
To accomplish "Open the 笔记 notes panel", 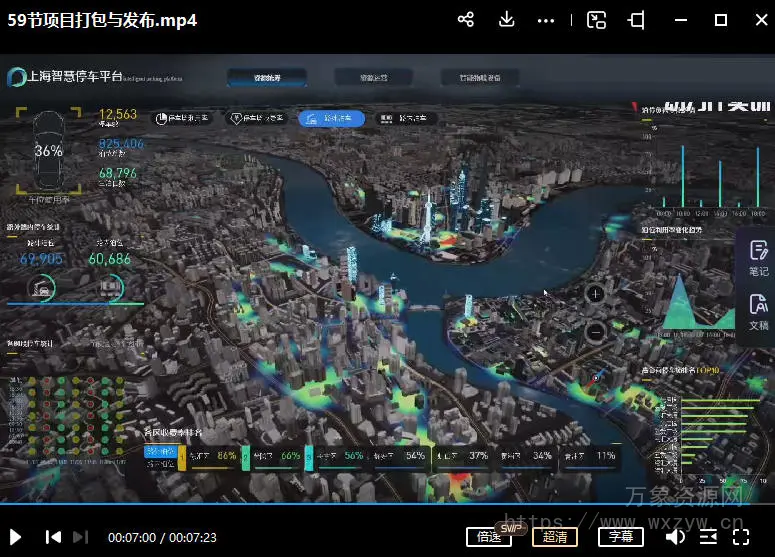I will coord(758,258).
